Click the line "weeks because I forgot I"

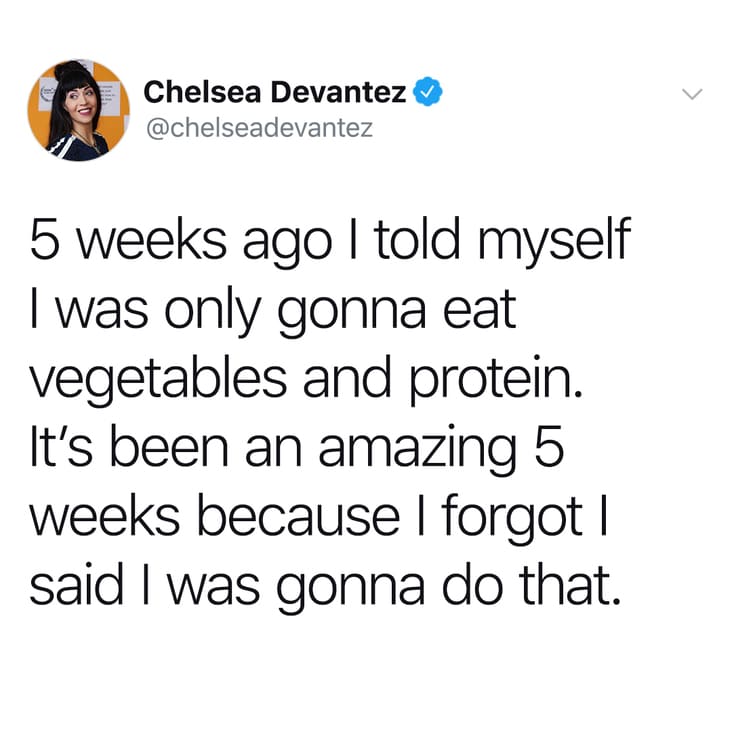(318, 519)
